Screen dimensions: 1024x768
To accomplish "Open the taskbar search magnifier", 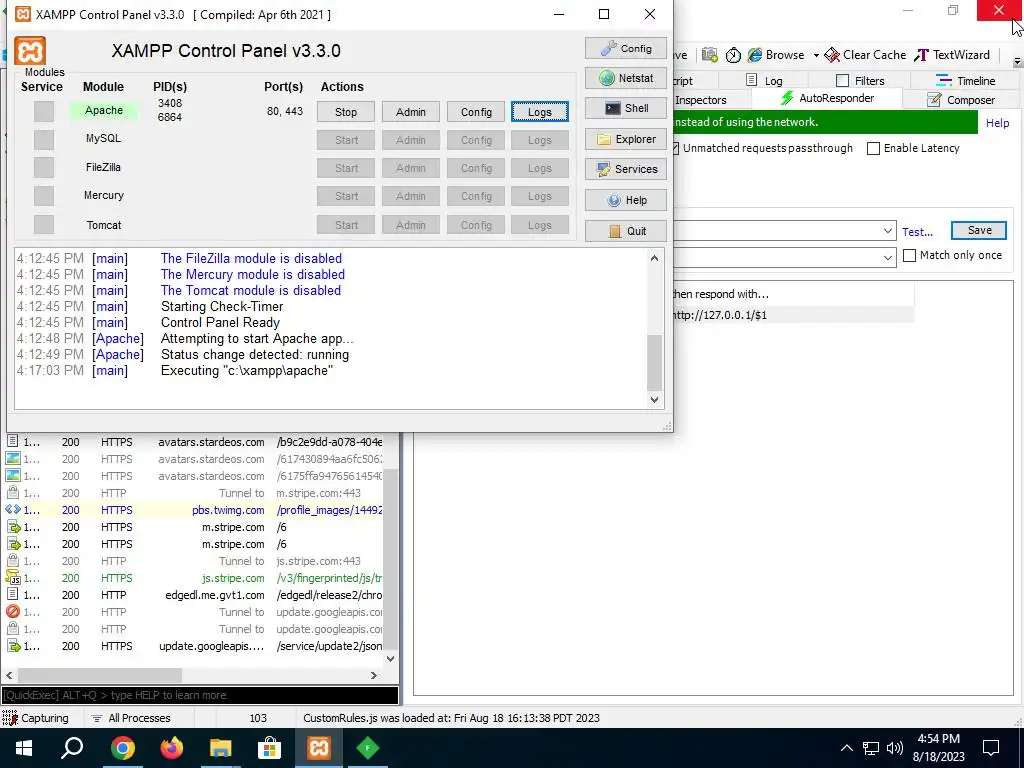I will 72,748.
